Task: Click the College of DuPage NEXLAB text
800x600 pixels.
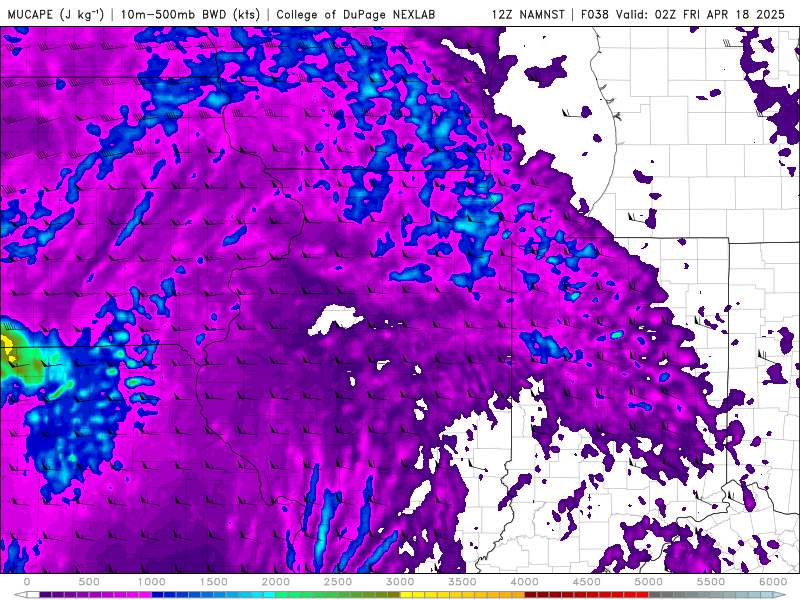Action: click(x=356, y=14)
